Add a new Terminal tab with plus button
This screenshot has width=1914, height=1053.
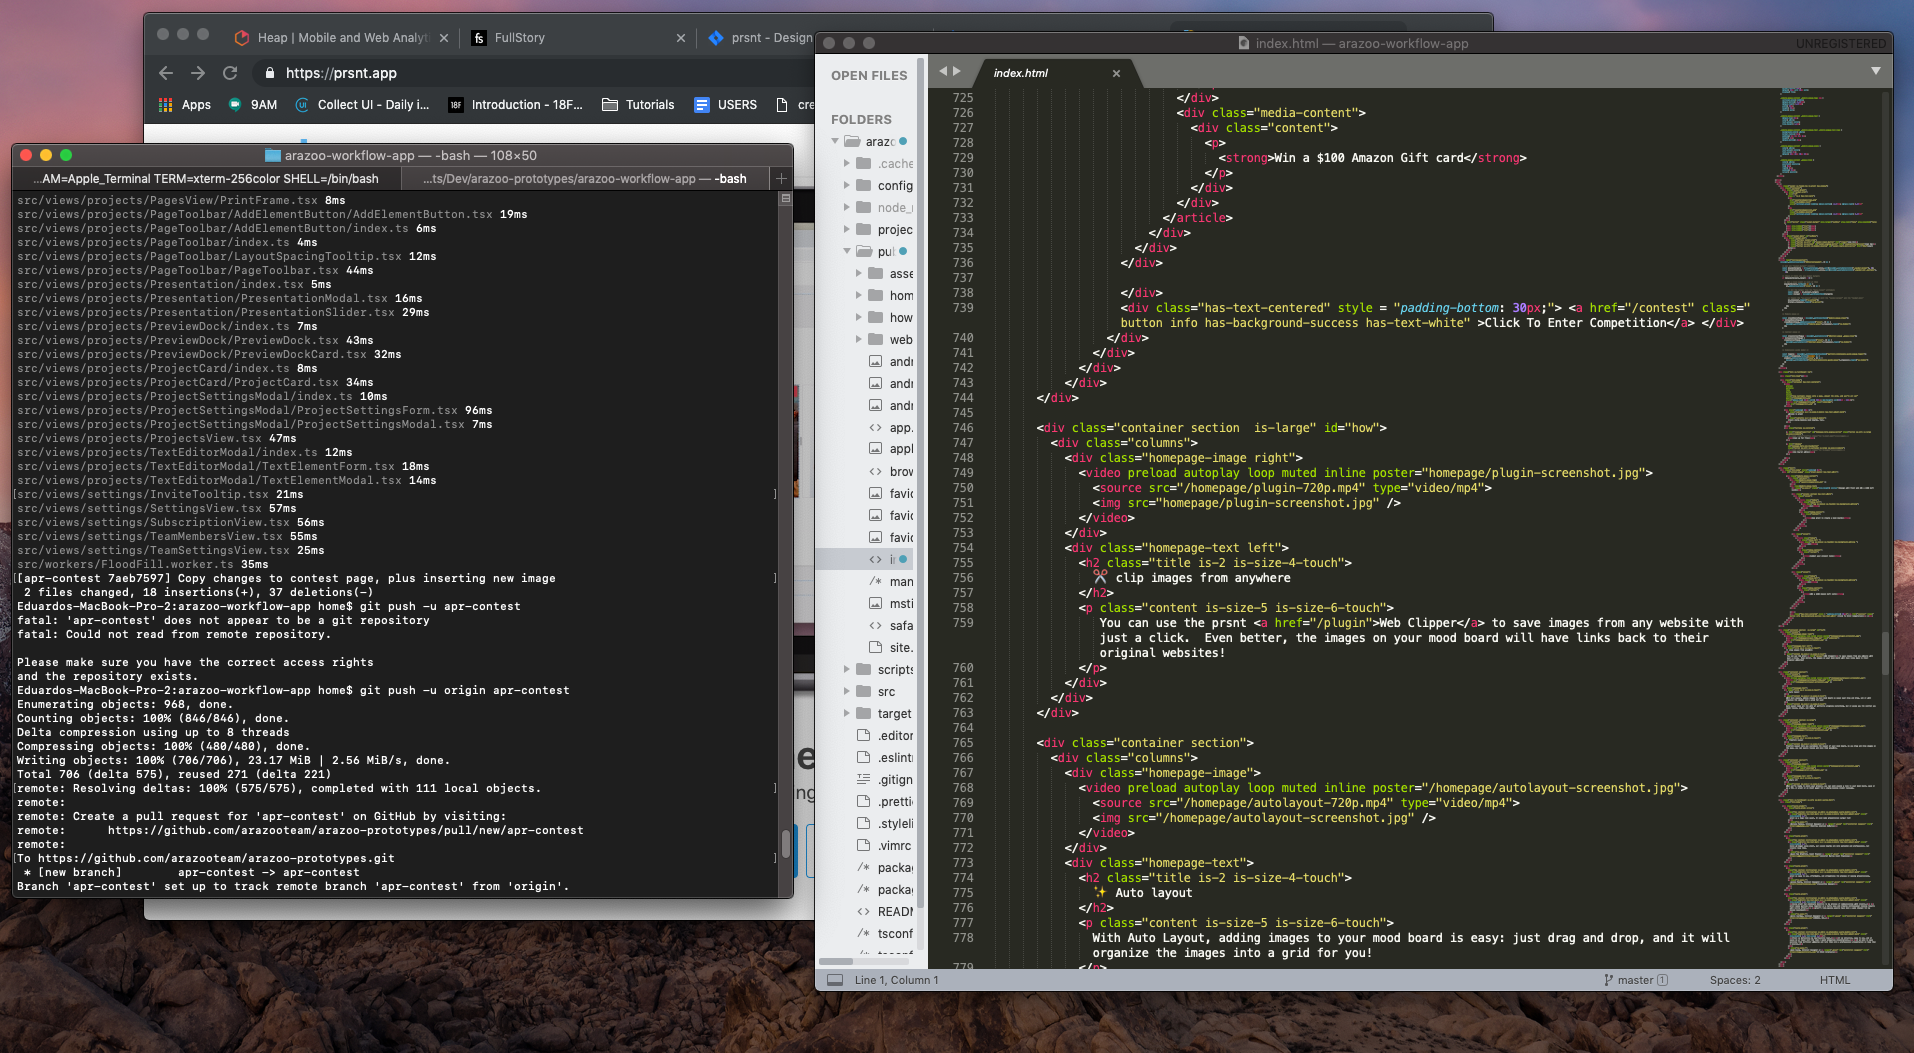click(781, 179)
